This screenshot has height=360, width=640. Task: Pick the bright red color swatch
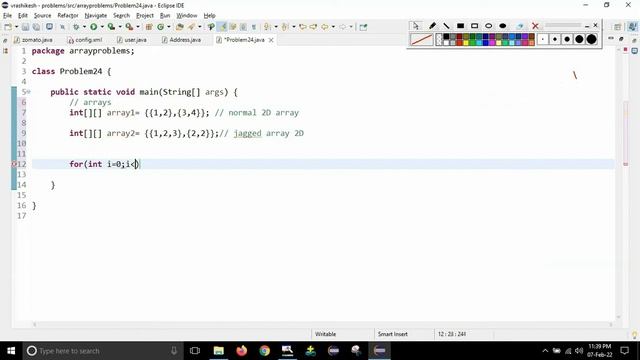point(459,42)
